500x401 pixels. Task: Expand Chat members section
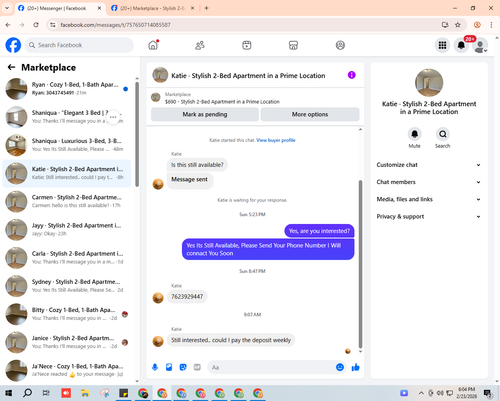(x=429, y=182)
